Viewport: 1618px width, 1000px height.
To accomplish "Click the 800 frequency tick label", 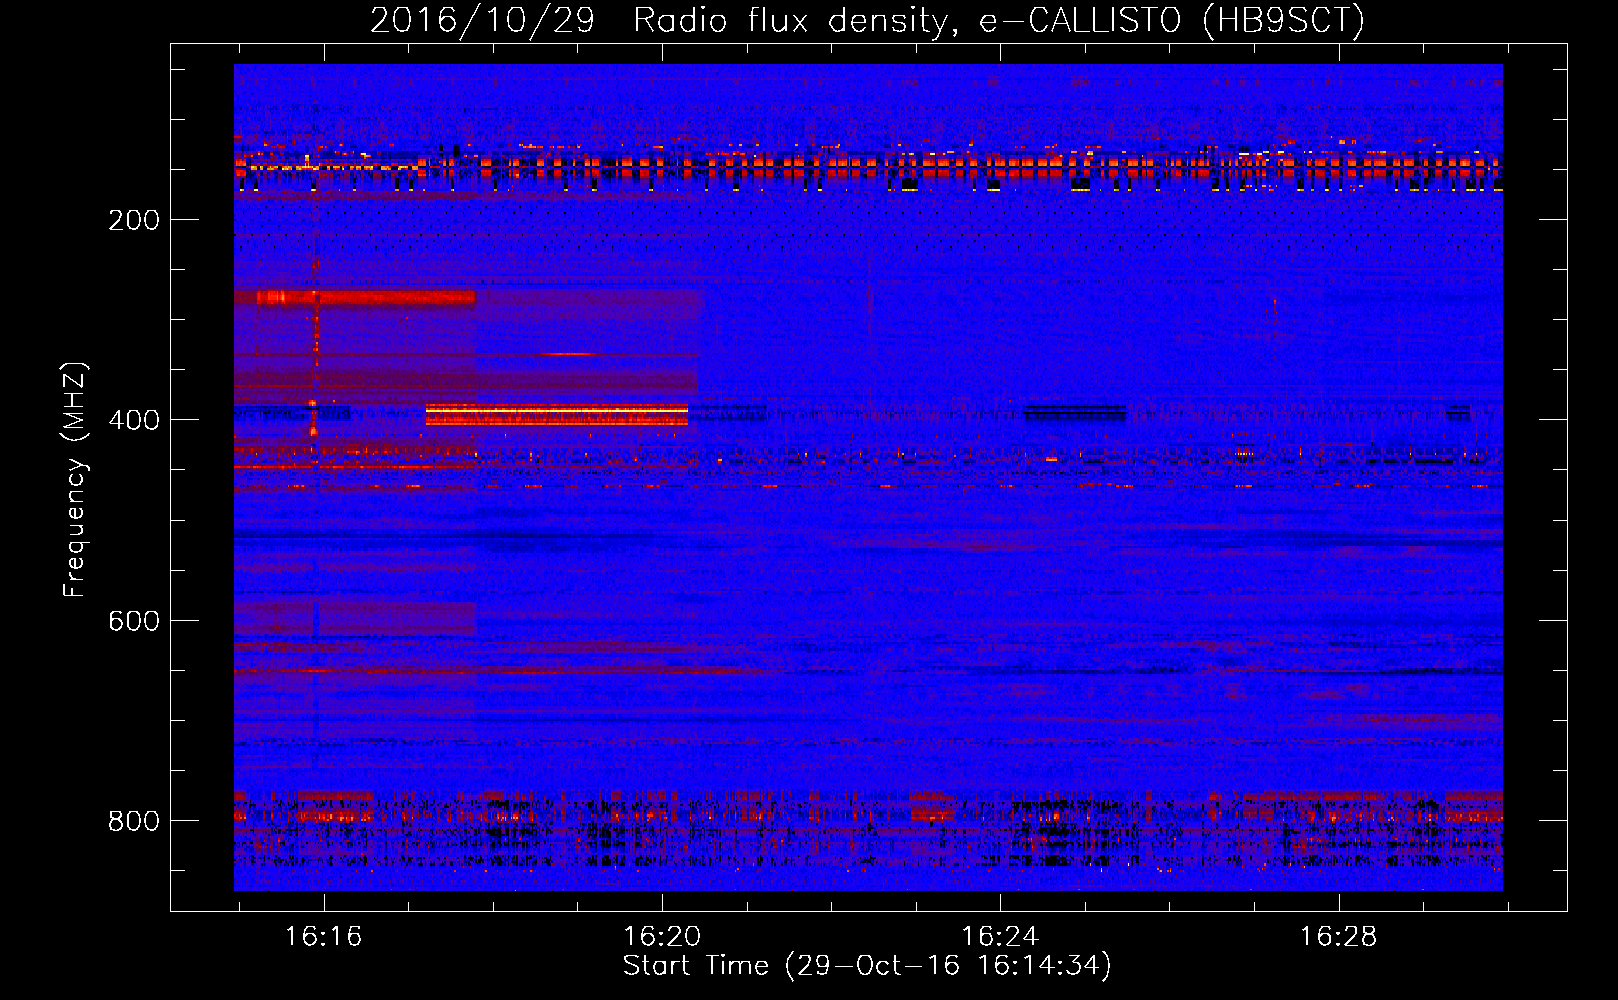I will [133, 821].
